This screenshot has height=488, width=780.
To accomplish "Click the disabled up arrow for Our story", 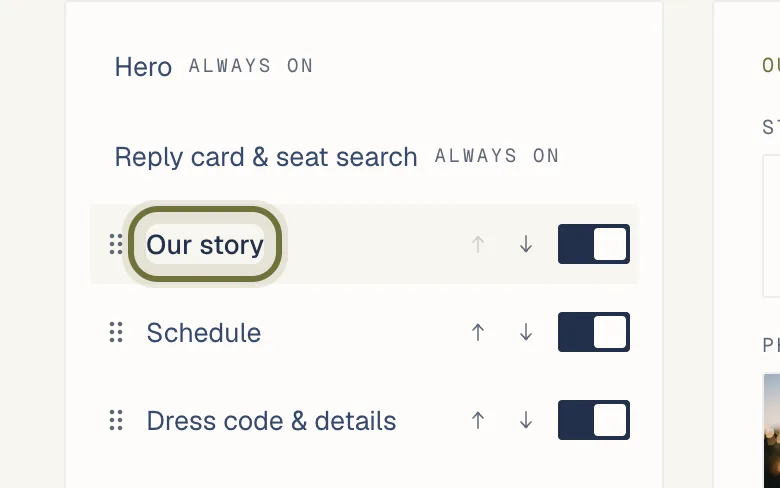I will click(478, 244).
